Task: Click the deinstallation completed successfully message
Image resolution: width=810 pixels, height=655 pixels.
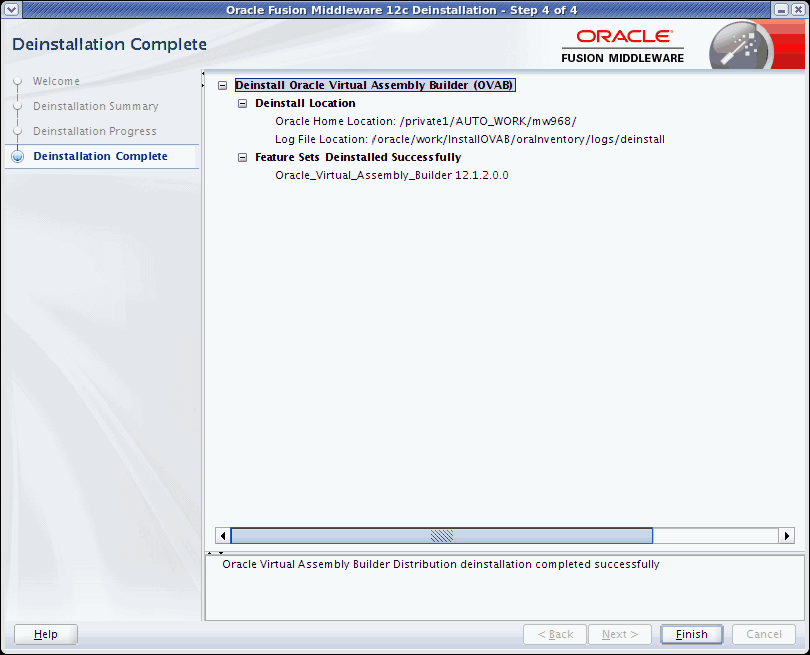Action: [x=441, y=564]
